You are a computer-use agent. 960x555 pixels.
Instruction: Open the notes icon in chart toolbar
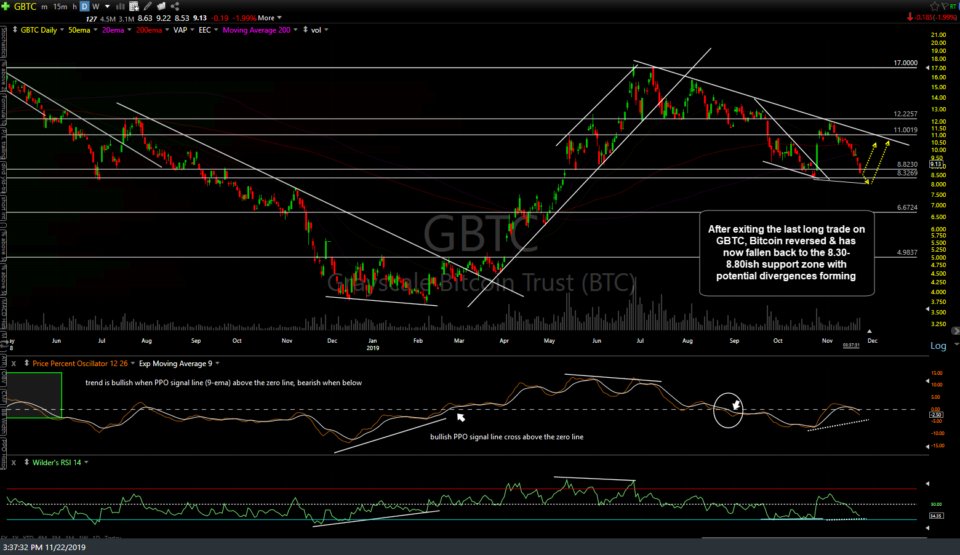click(161, 6)
